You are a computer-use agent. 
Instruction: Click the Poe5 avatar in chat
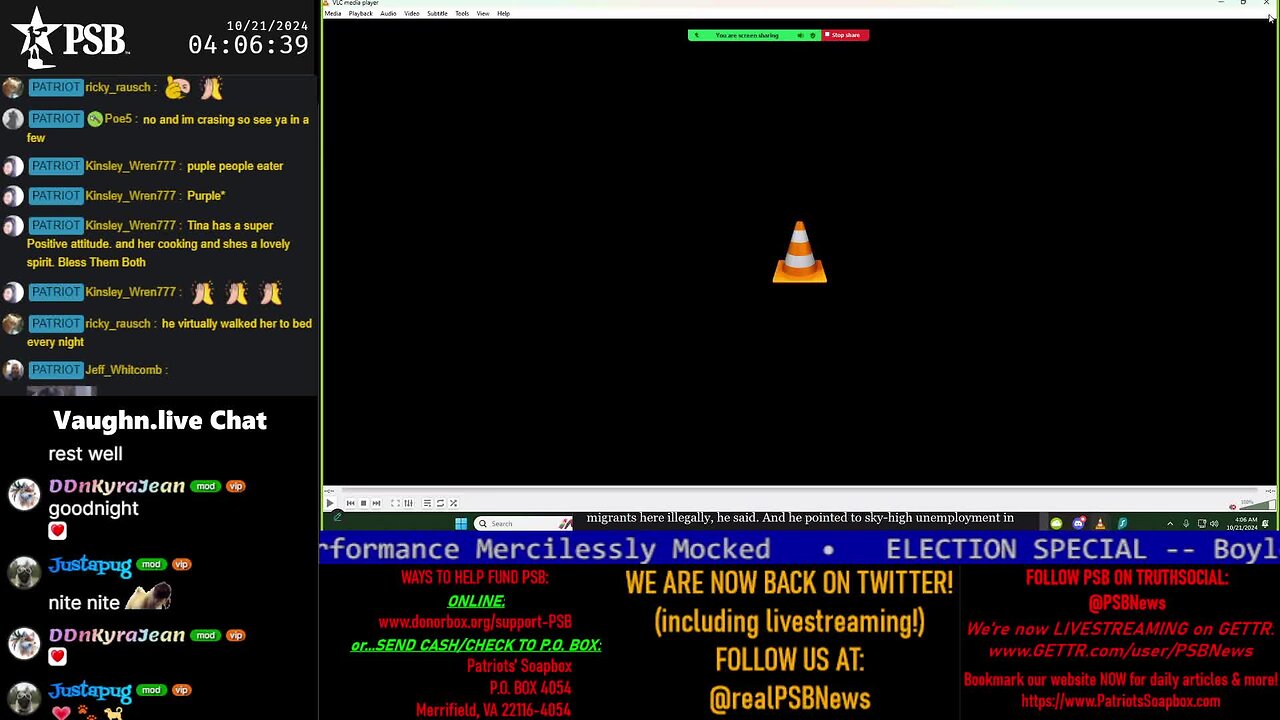12,119
